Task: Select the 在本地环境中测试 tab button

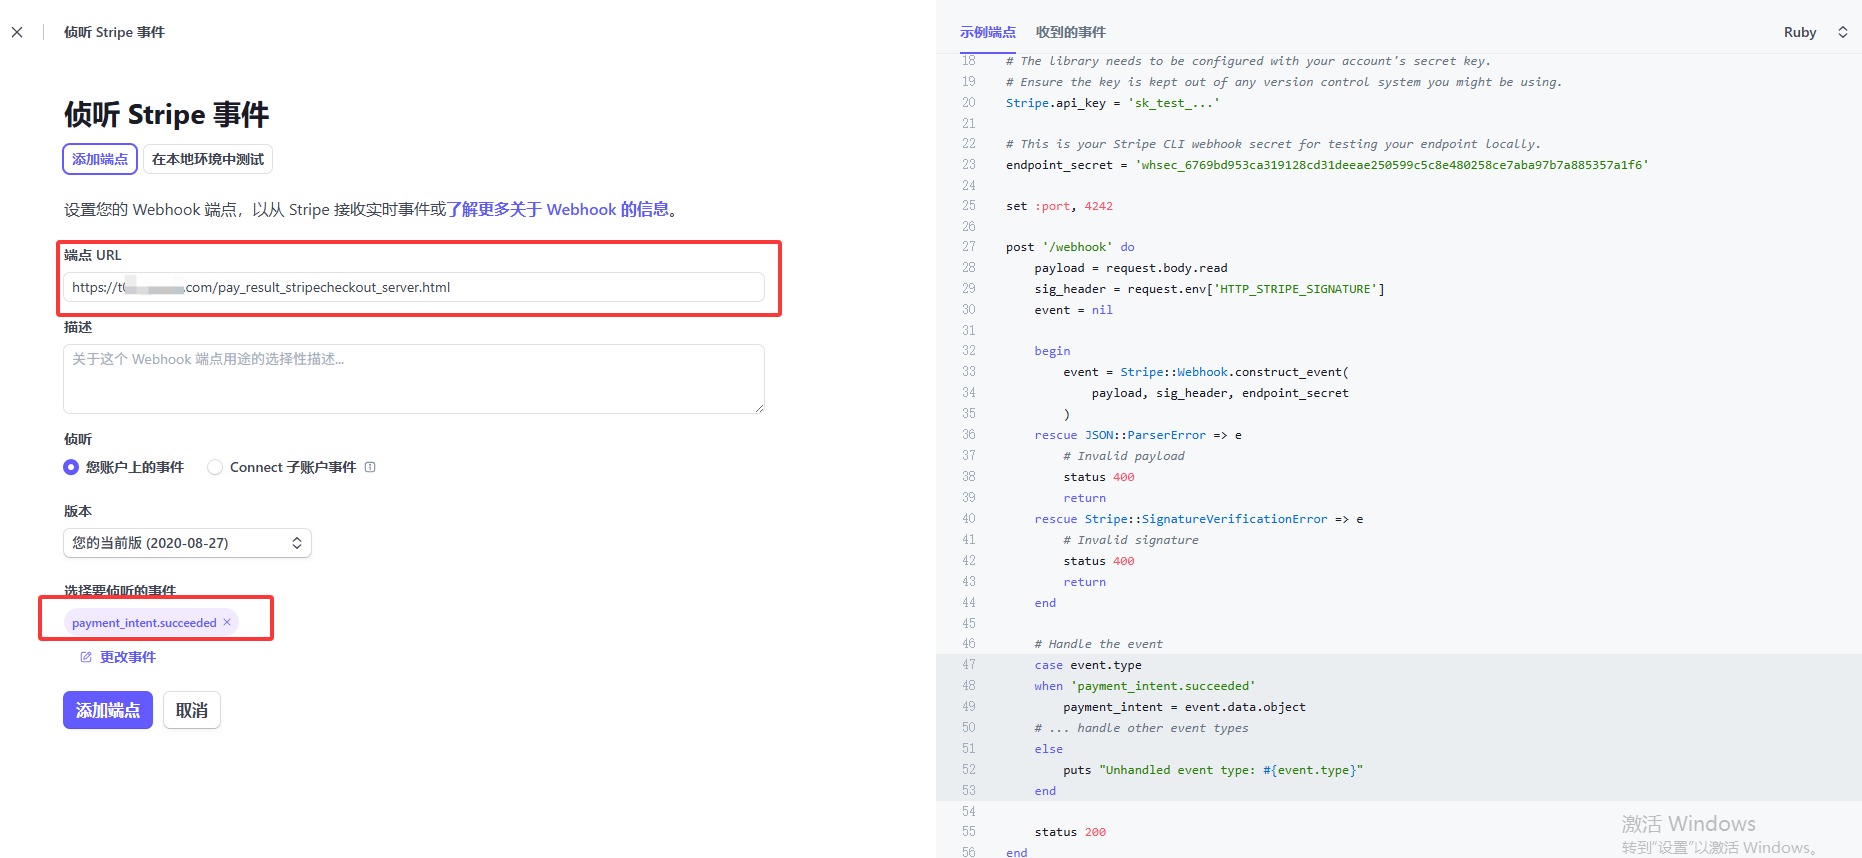Action: pos(208,159)
